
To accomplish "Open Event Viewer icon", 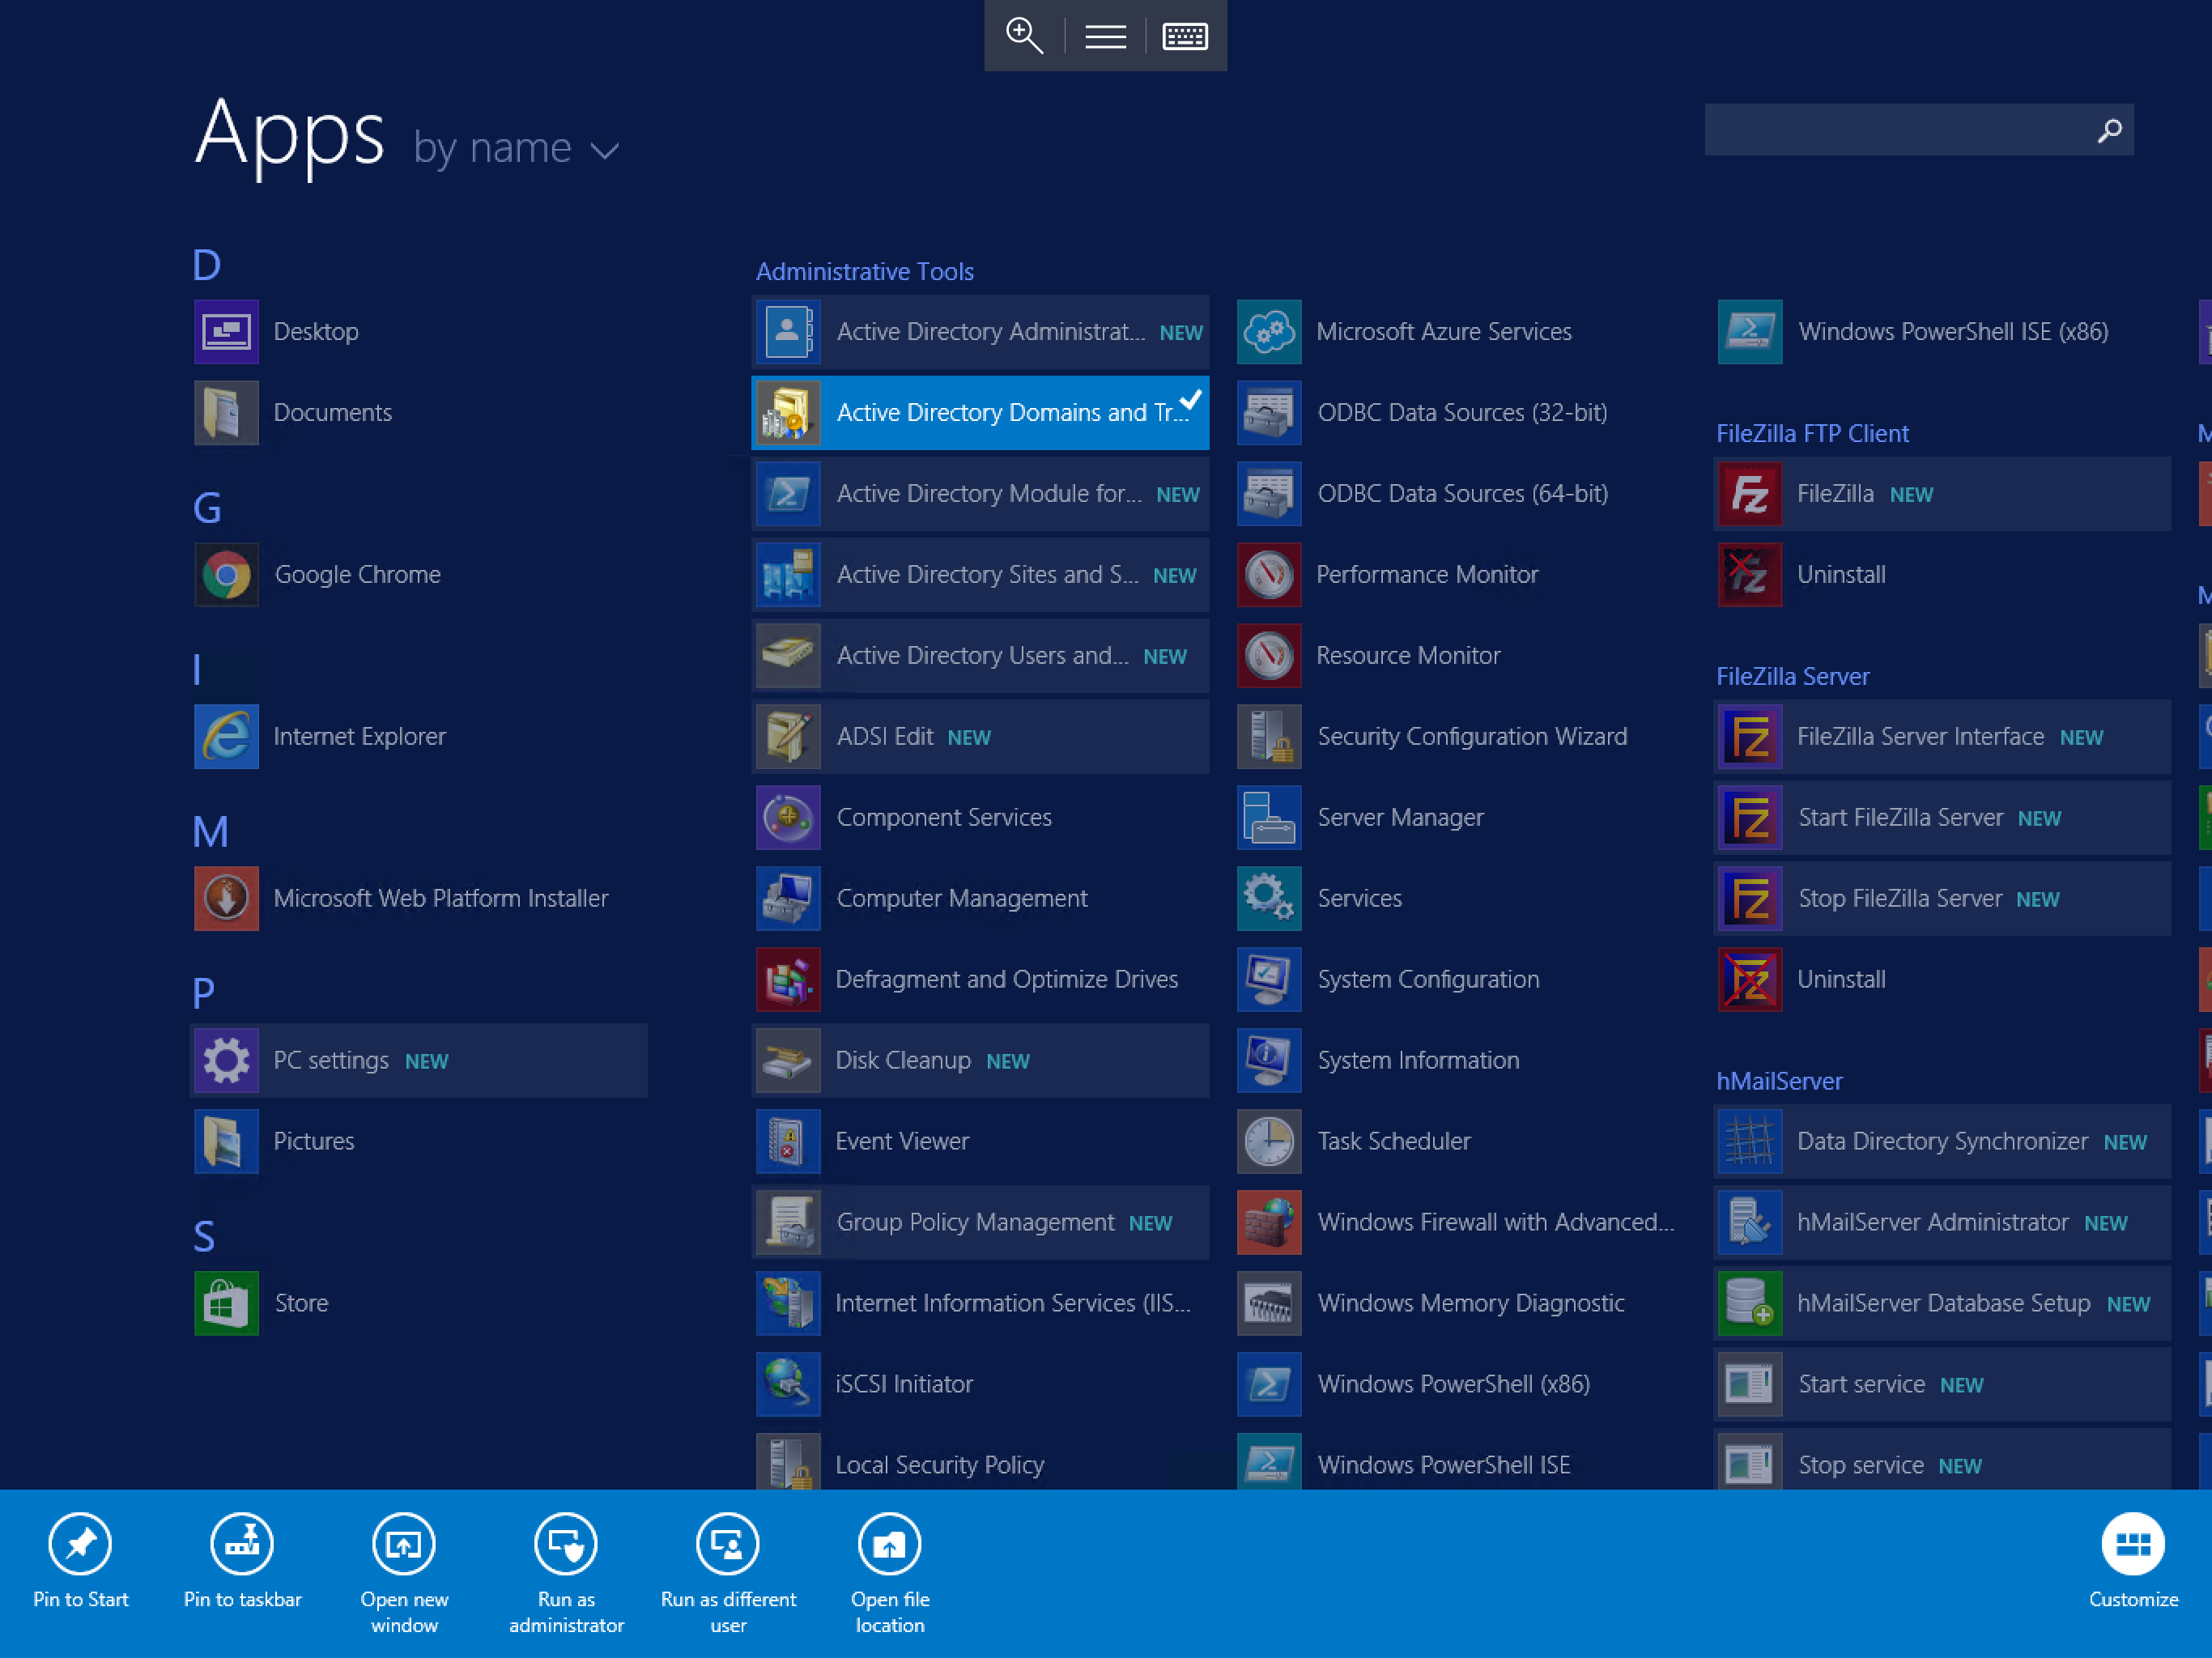I will click(788, 1141).
